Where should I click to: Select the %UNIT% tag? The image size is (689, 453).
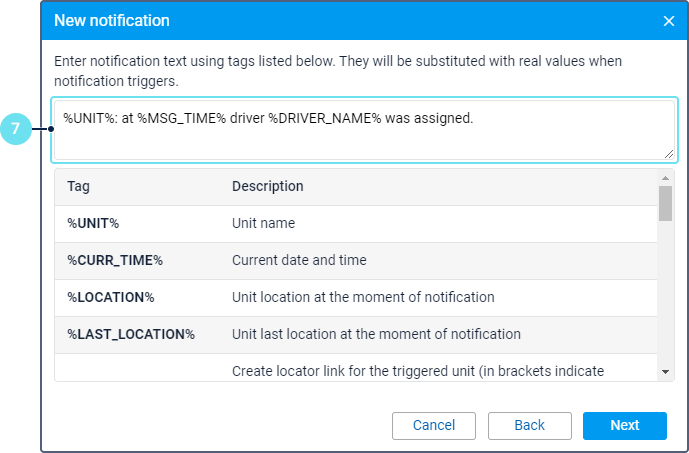(93, 223)
